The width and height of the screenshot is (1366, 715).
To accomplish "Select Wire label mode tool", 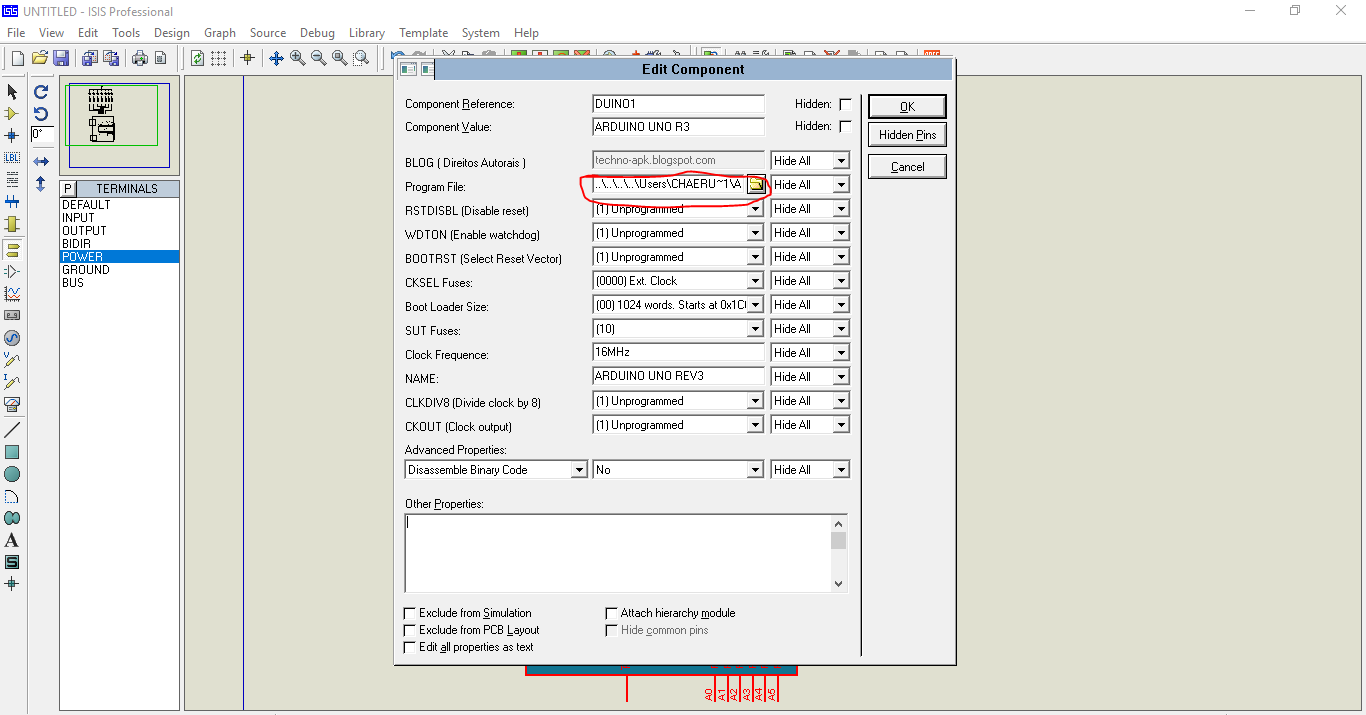I will [x=12, y=158].
